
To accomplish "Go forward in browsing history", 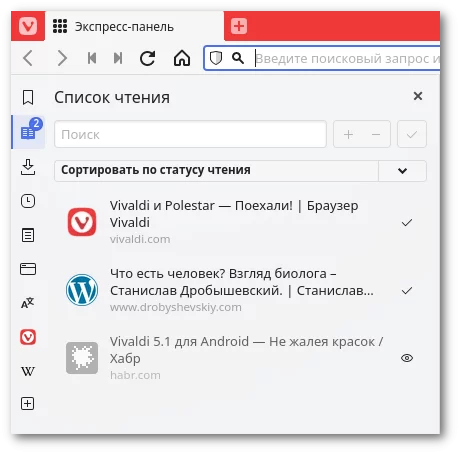I will click(62, 58).
